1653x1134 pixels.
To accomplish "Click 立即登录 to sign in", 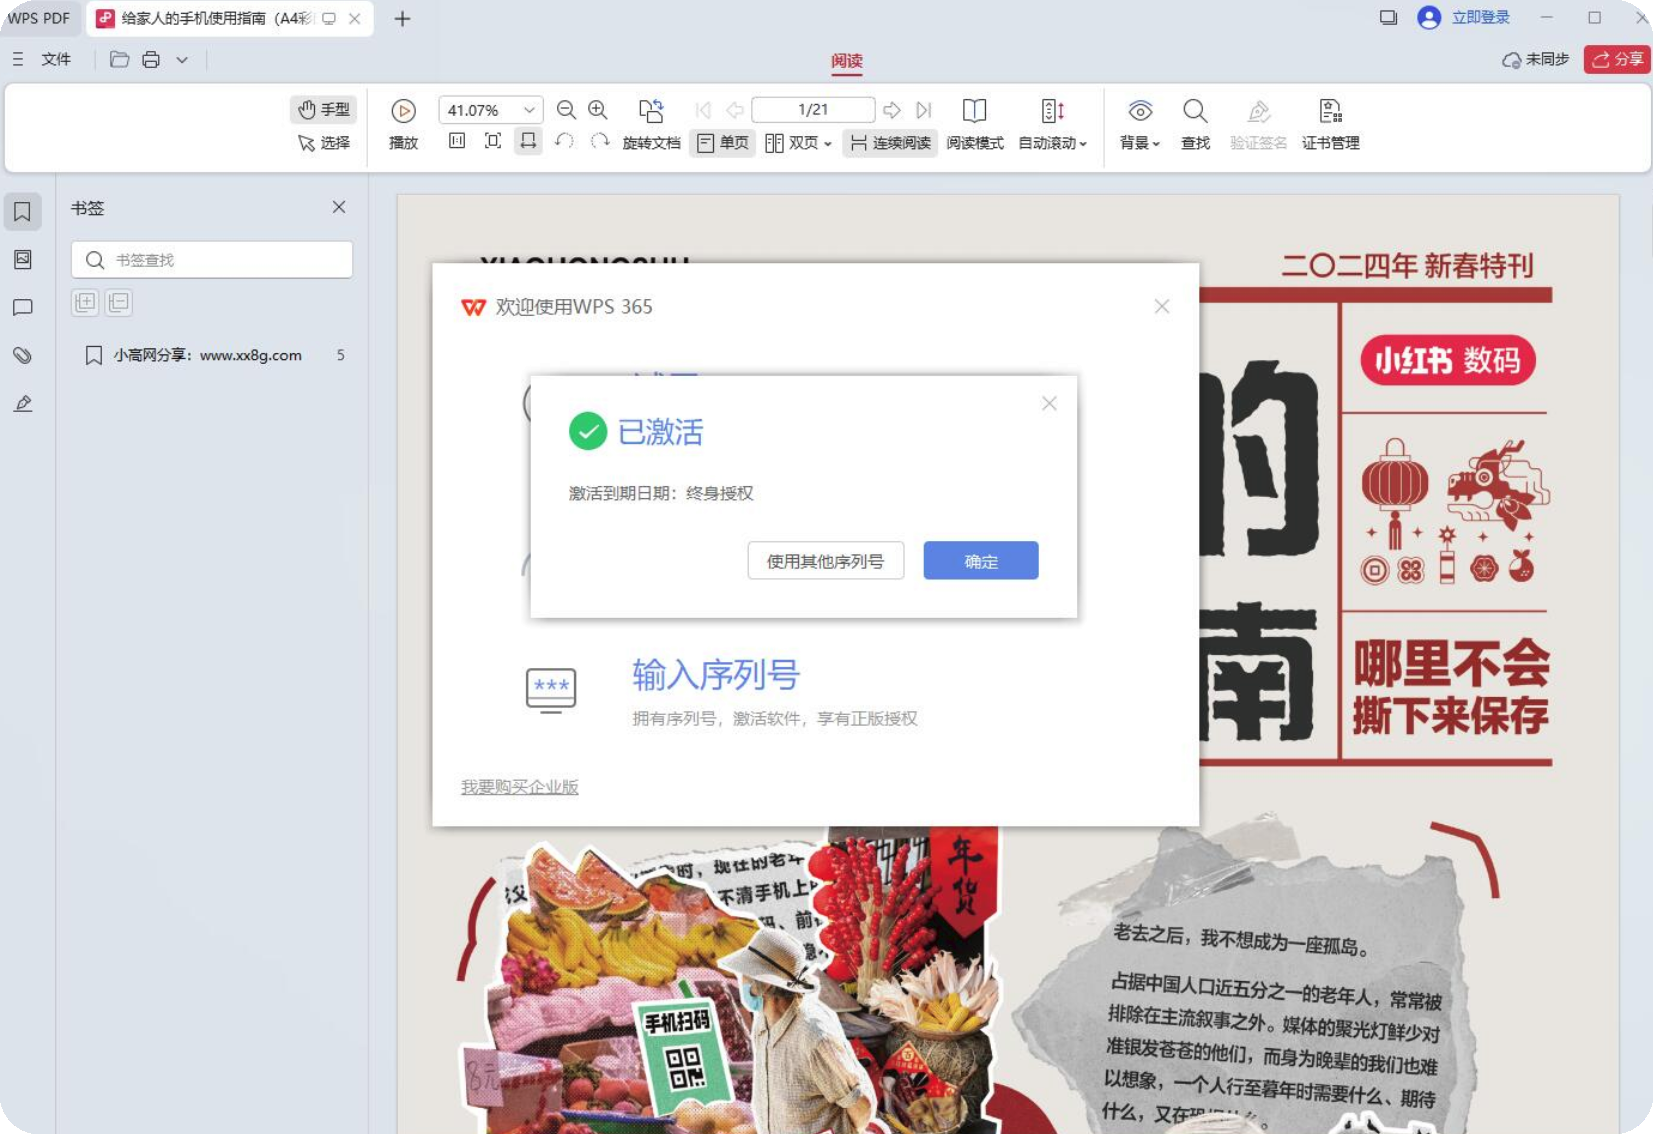I will [1480, 17].
